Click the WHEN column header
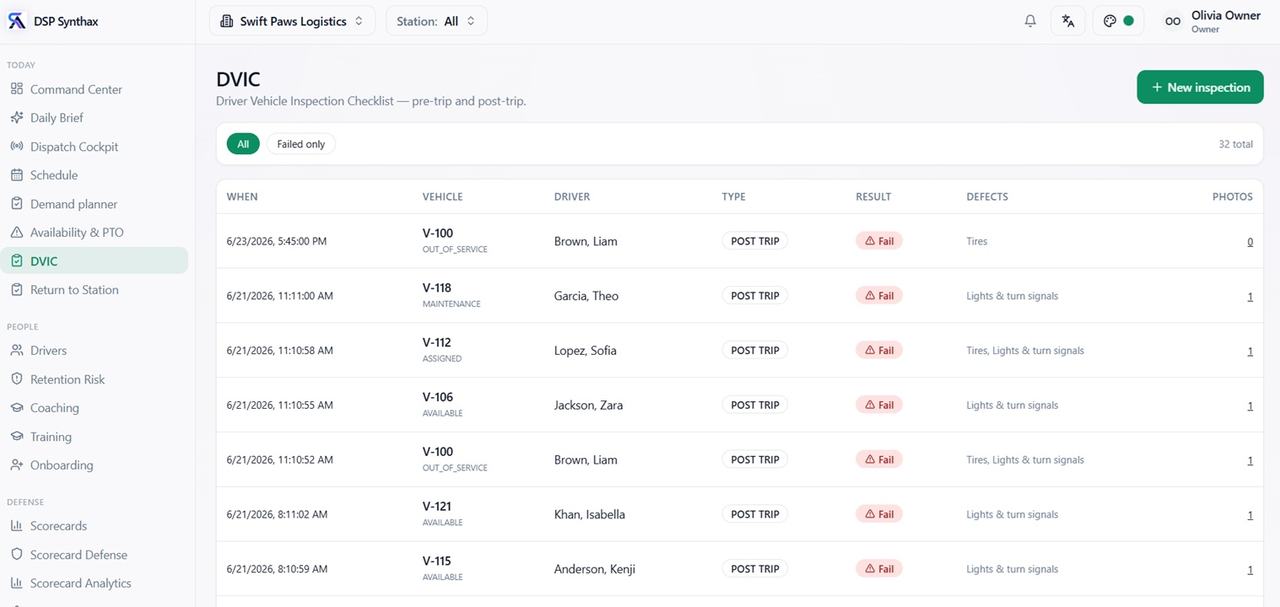Viewport: 1280px width, 607px height. click(242, 197)
